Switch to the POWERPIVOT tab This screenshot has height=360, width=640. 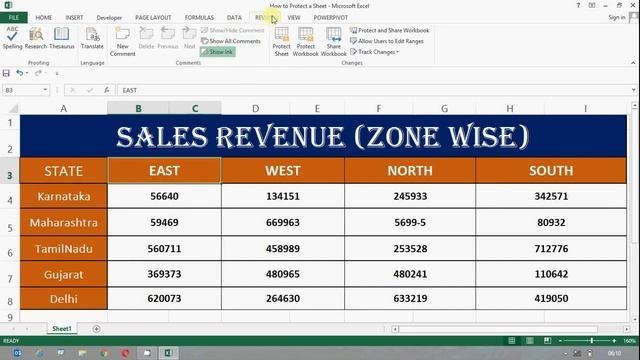click(x=331, y=18)
